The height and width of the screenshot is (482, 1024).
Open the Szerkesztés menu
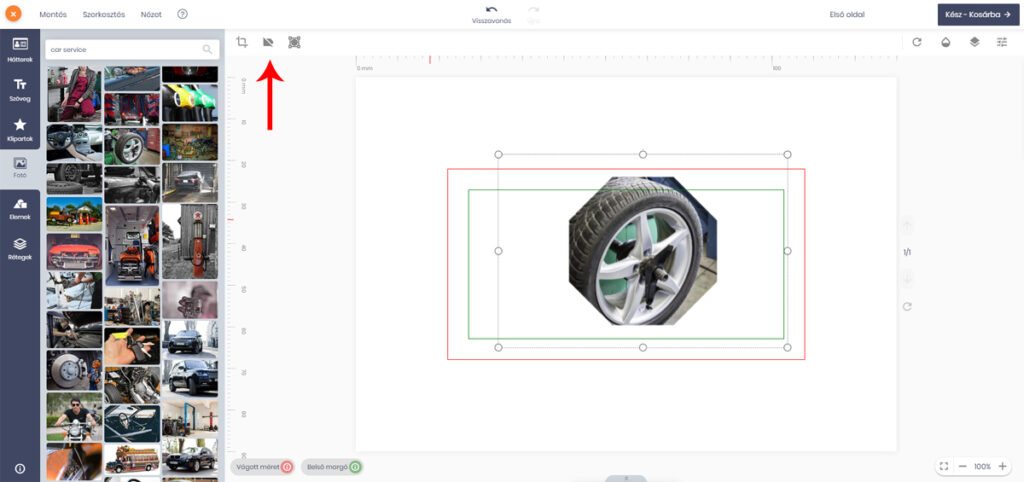tap(103, 14)
